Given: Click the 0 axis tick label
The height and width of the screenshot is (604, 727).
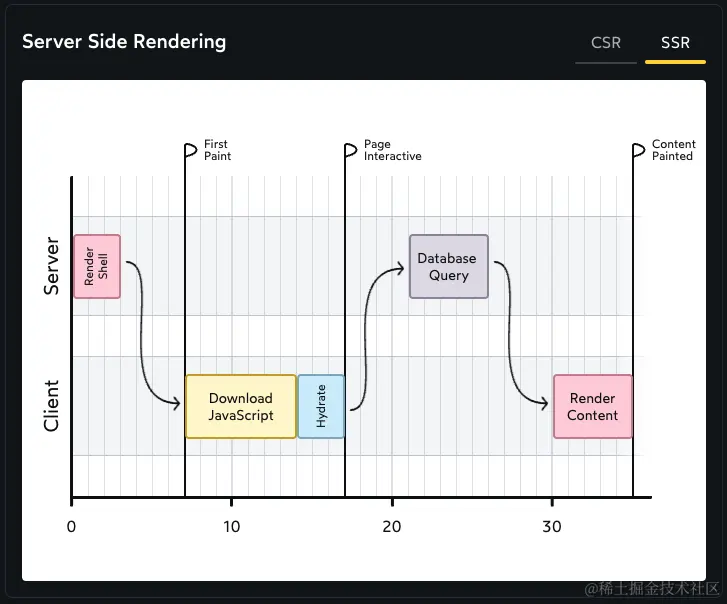Looking at the screenshot, I should coord(71,527).
